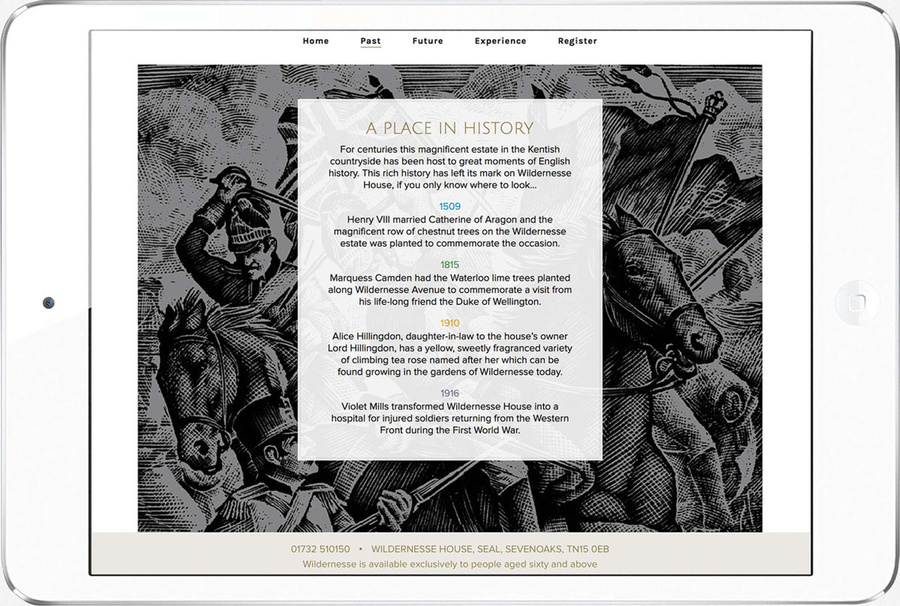Click the footer age sixty and above notice
This screenshot has height=606, width=900.
tap(450, 564)
